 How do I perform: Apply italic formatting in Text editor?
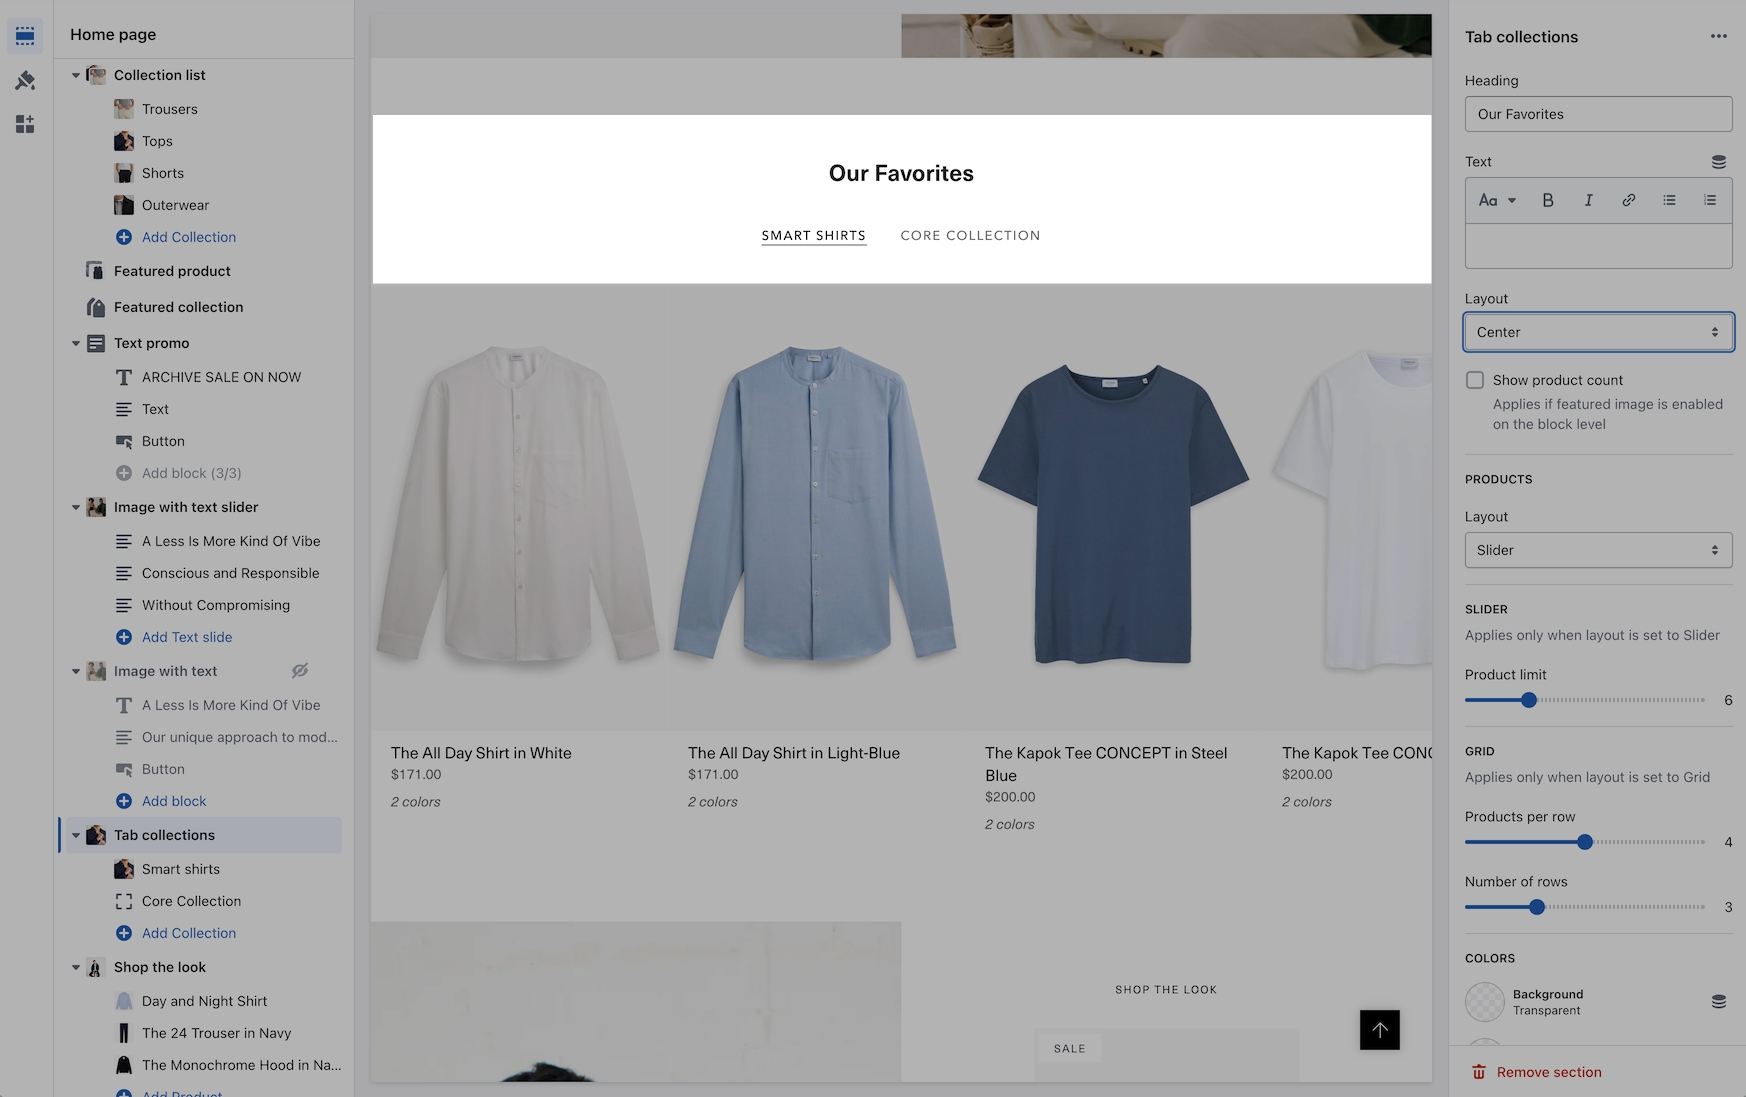[x=1588, y=200]
